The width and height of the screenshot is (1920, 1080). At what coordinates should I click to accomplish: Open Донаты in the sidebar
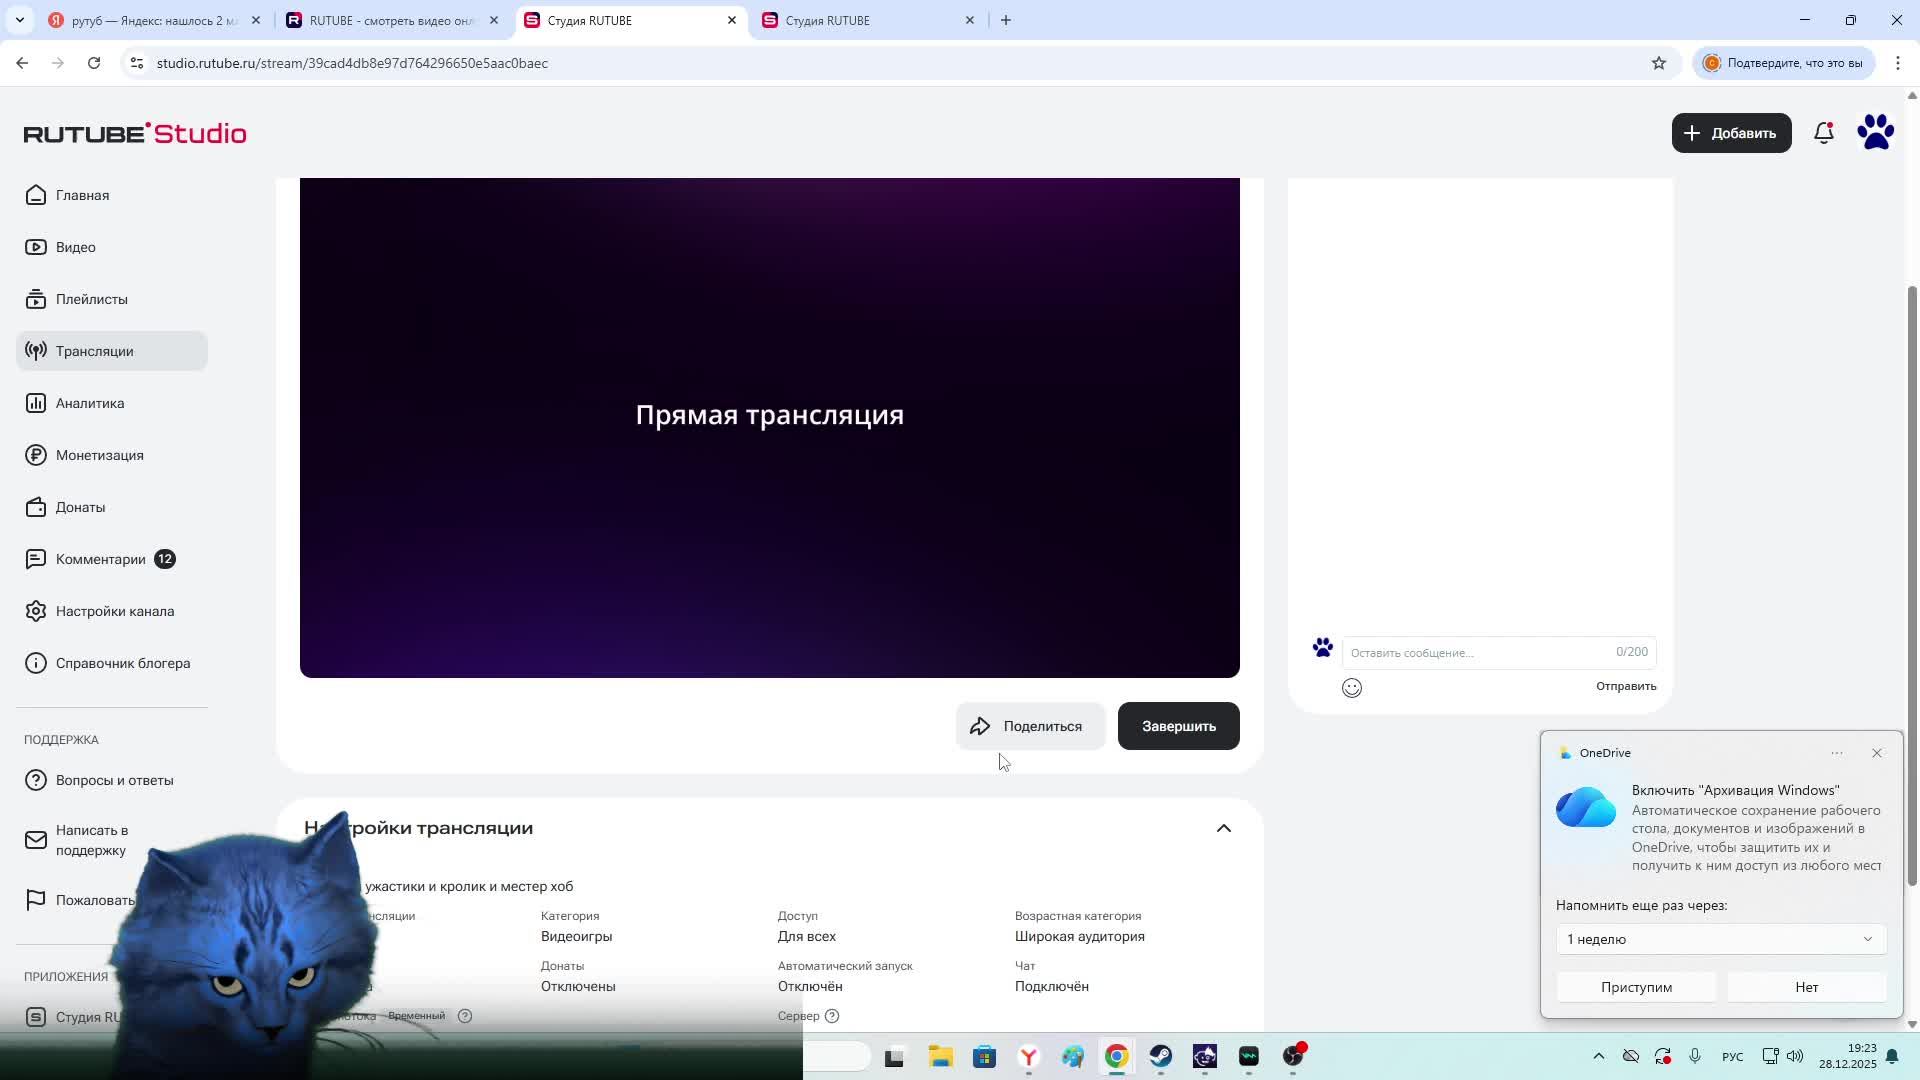[80, 507]
